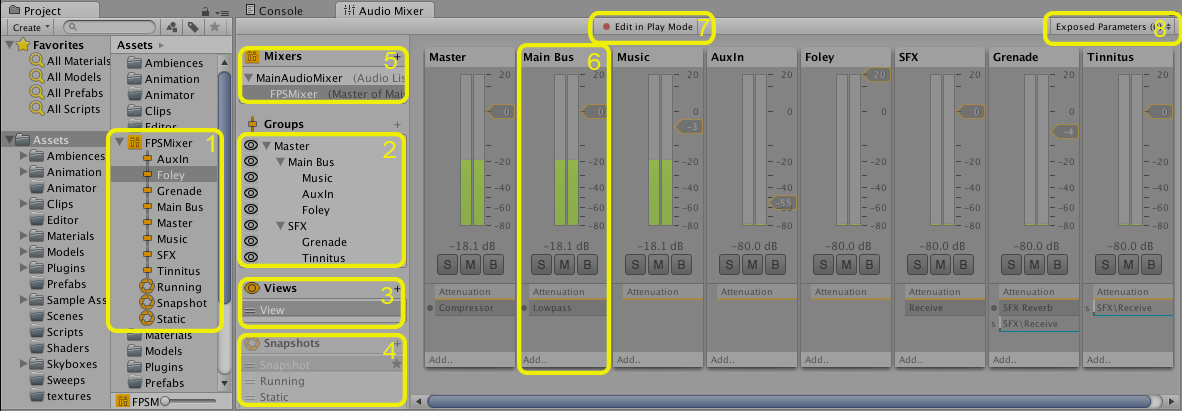Collapse the Favorites section
The width and height of the screenshot is (1182, 411).
pos(10,45)
